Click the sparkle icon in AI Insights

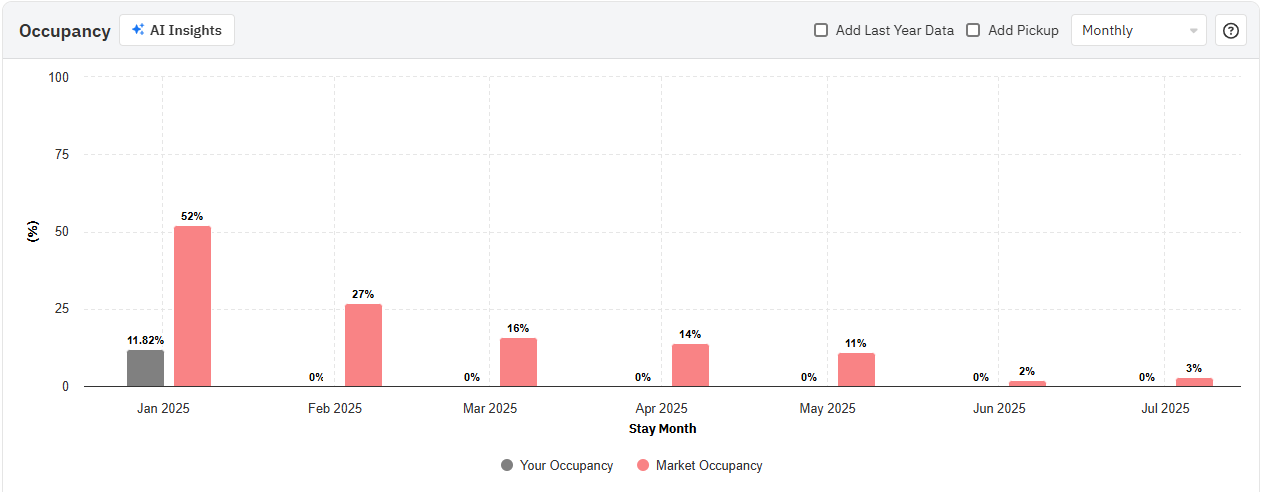point(138,30)
